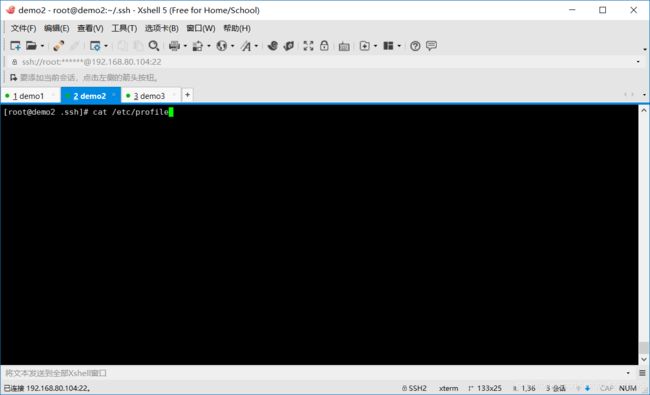Image resolution: width=650 pixels, height=395 pixels.
Task: Expand the Properties icon dropdown arrow
Action: (106, 46)
